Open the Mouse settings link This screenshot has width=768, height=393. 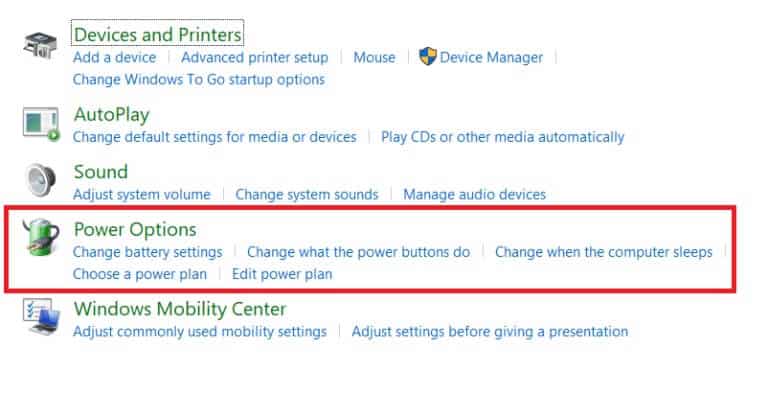tap(374, 57)
